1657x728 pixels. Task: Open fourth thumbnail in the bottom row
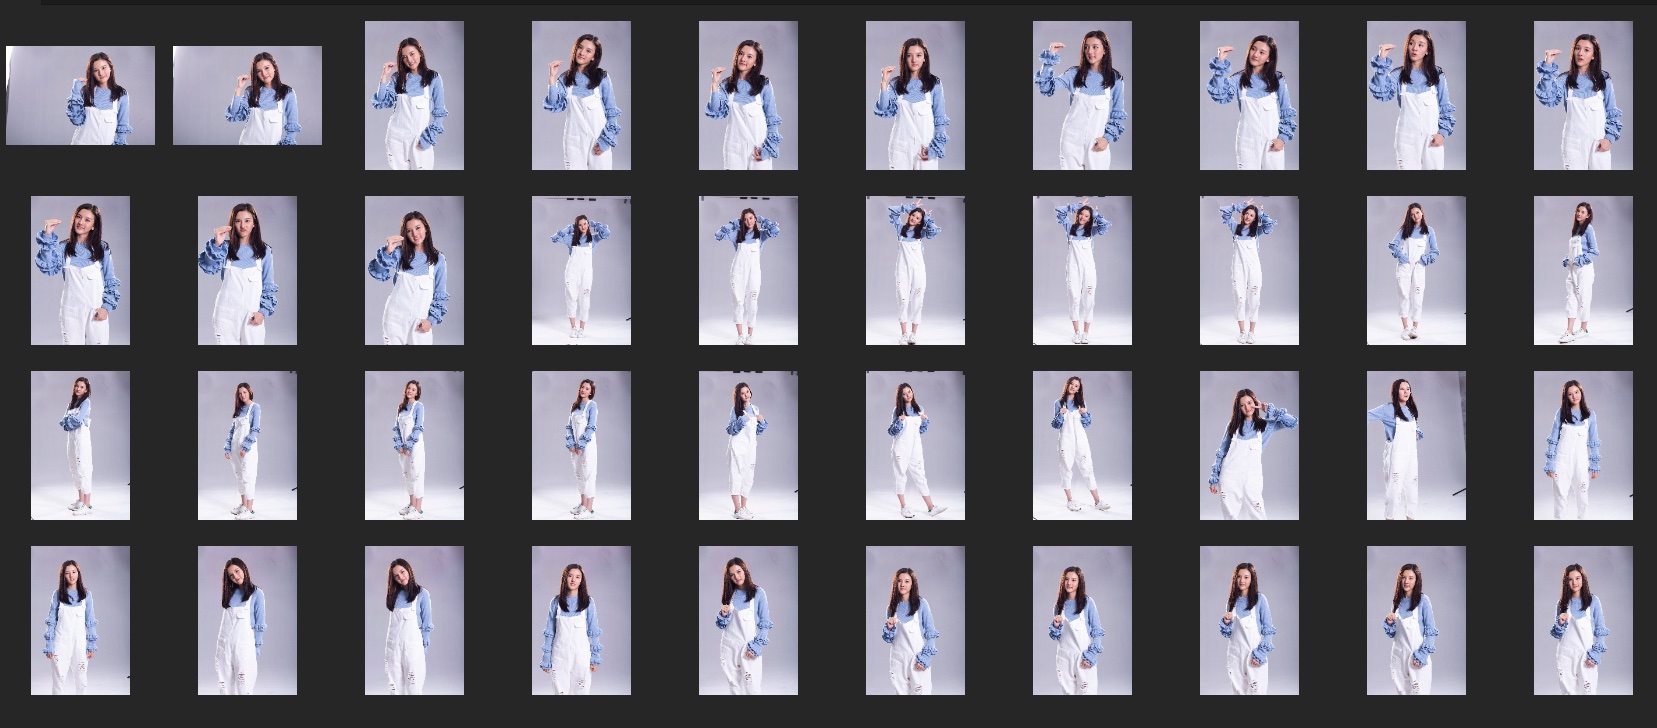[x=581, y=620]
